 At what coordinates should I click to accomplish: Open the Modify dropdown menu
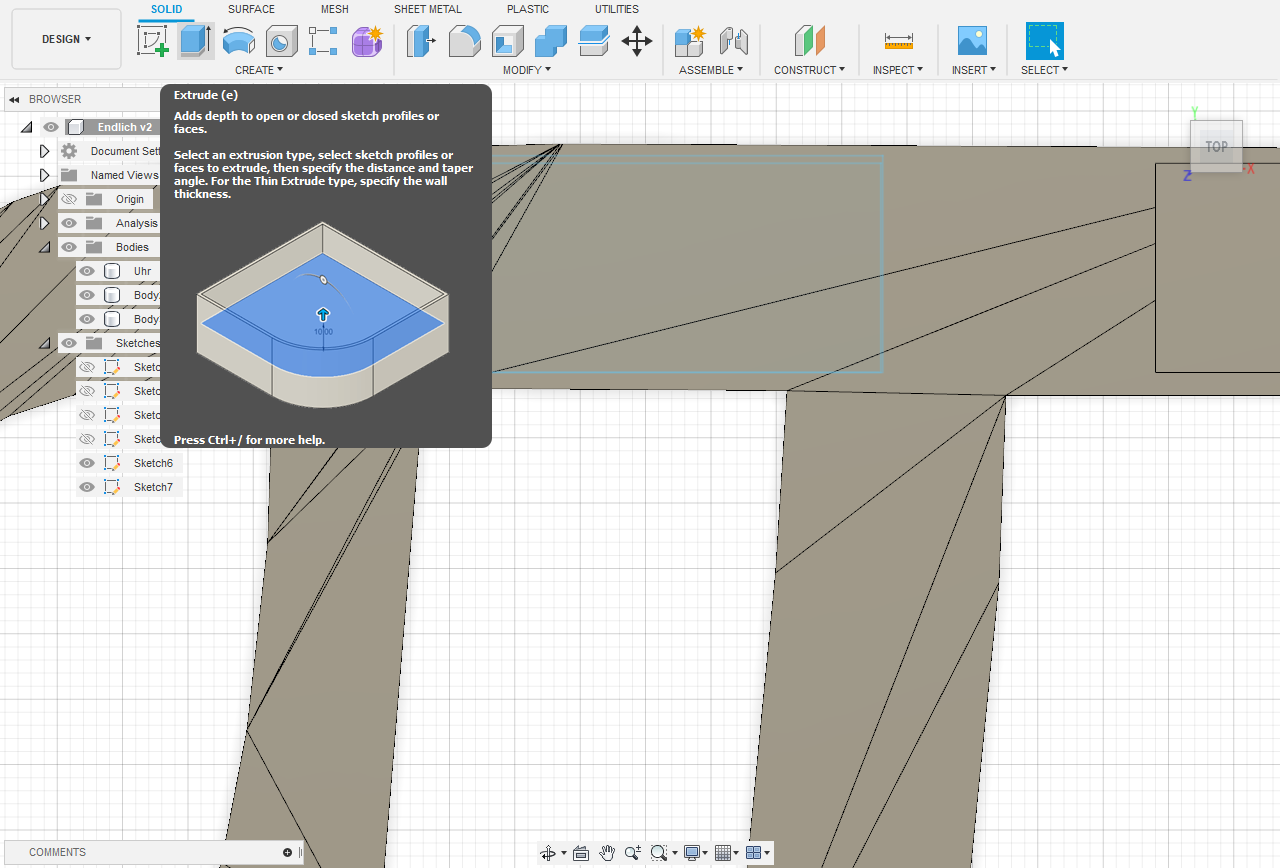[x=525, y=70]
